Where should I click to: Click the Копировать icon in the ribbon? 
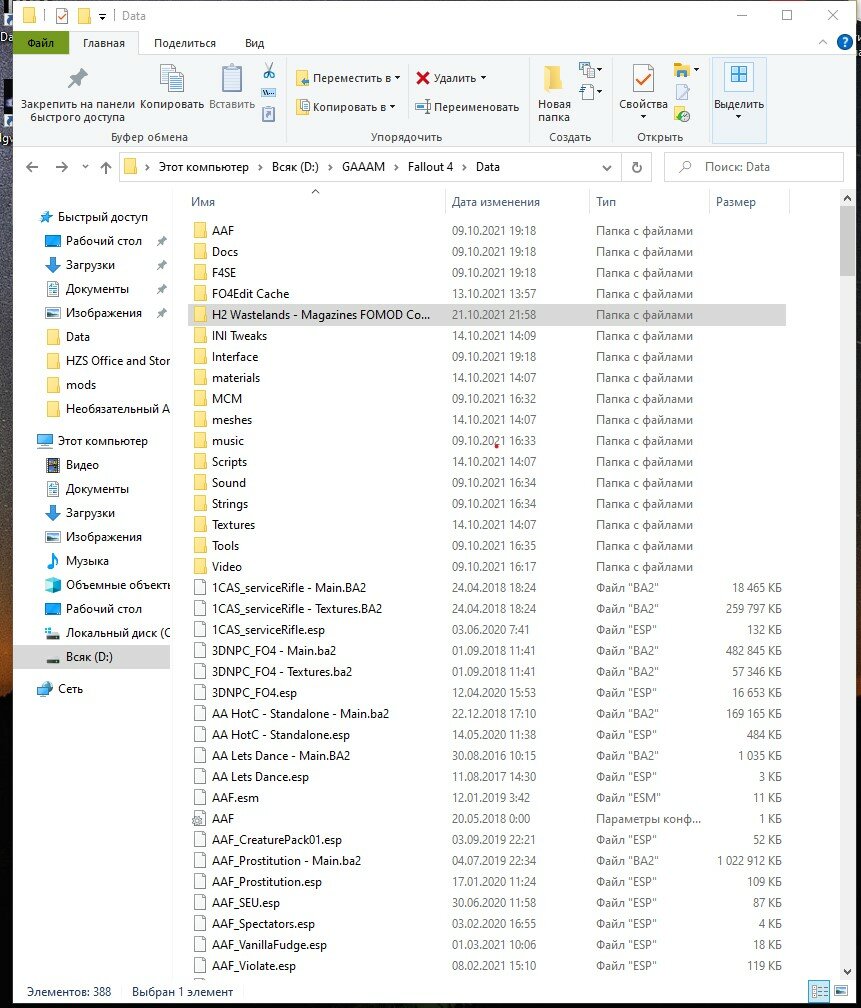click(x=172, y=80)
